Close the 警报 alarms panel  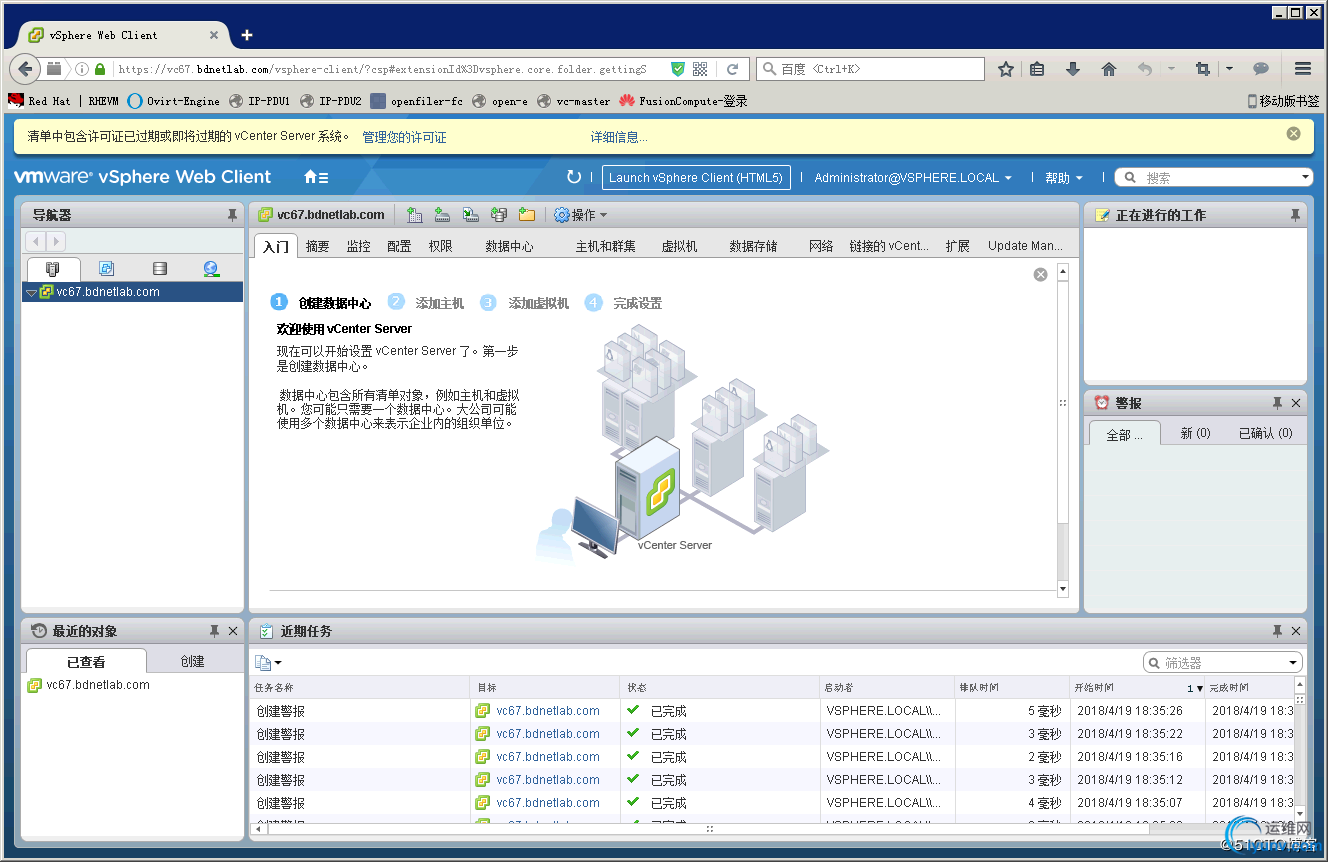[1296, 403]
